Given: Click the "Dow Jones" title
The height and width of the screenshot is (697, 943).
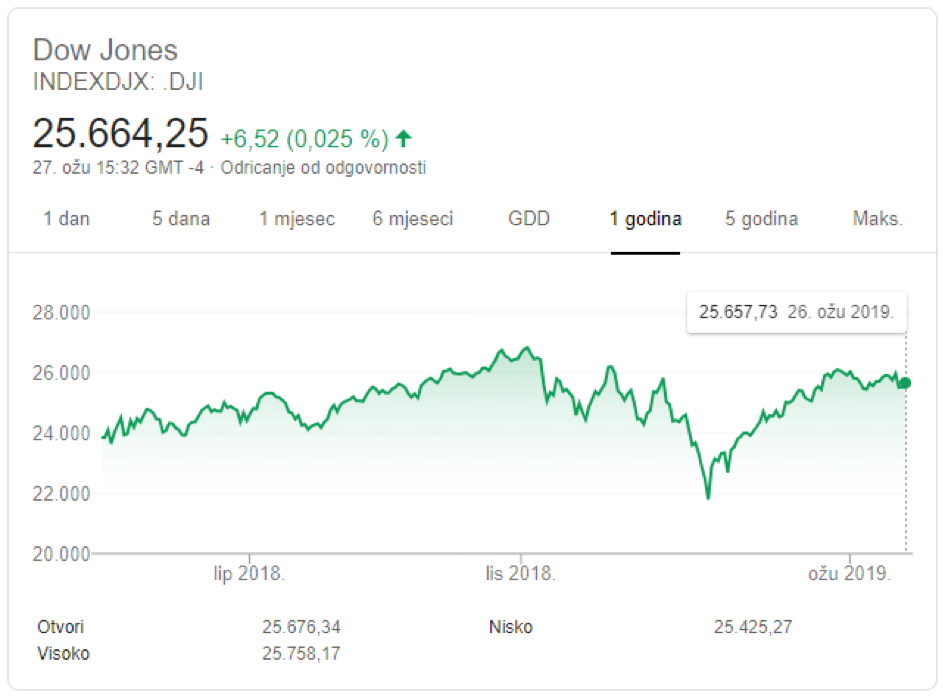Looking at the screenshot, I should coord(105,50).
